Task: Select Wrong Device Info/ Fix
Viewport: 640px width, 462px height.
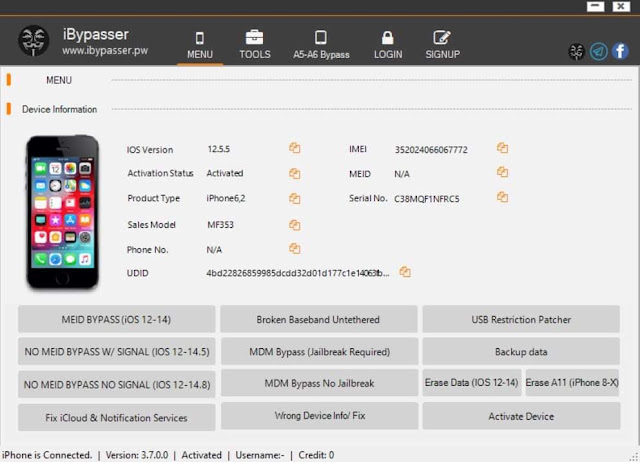Action: (320, 416)
